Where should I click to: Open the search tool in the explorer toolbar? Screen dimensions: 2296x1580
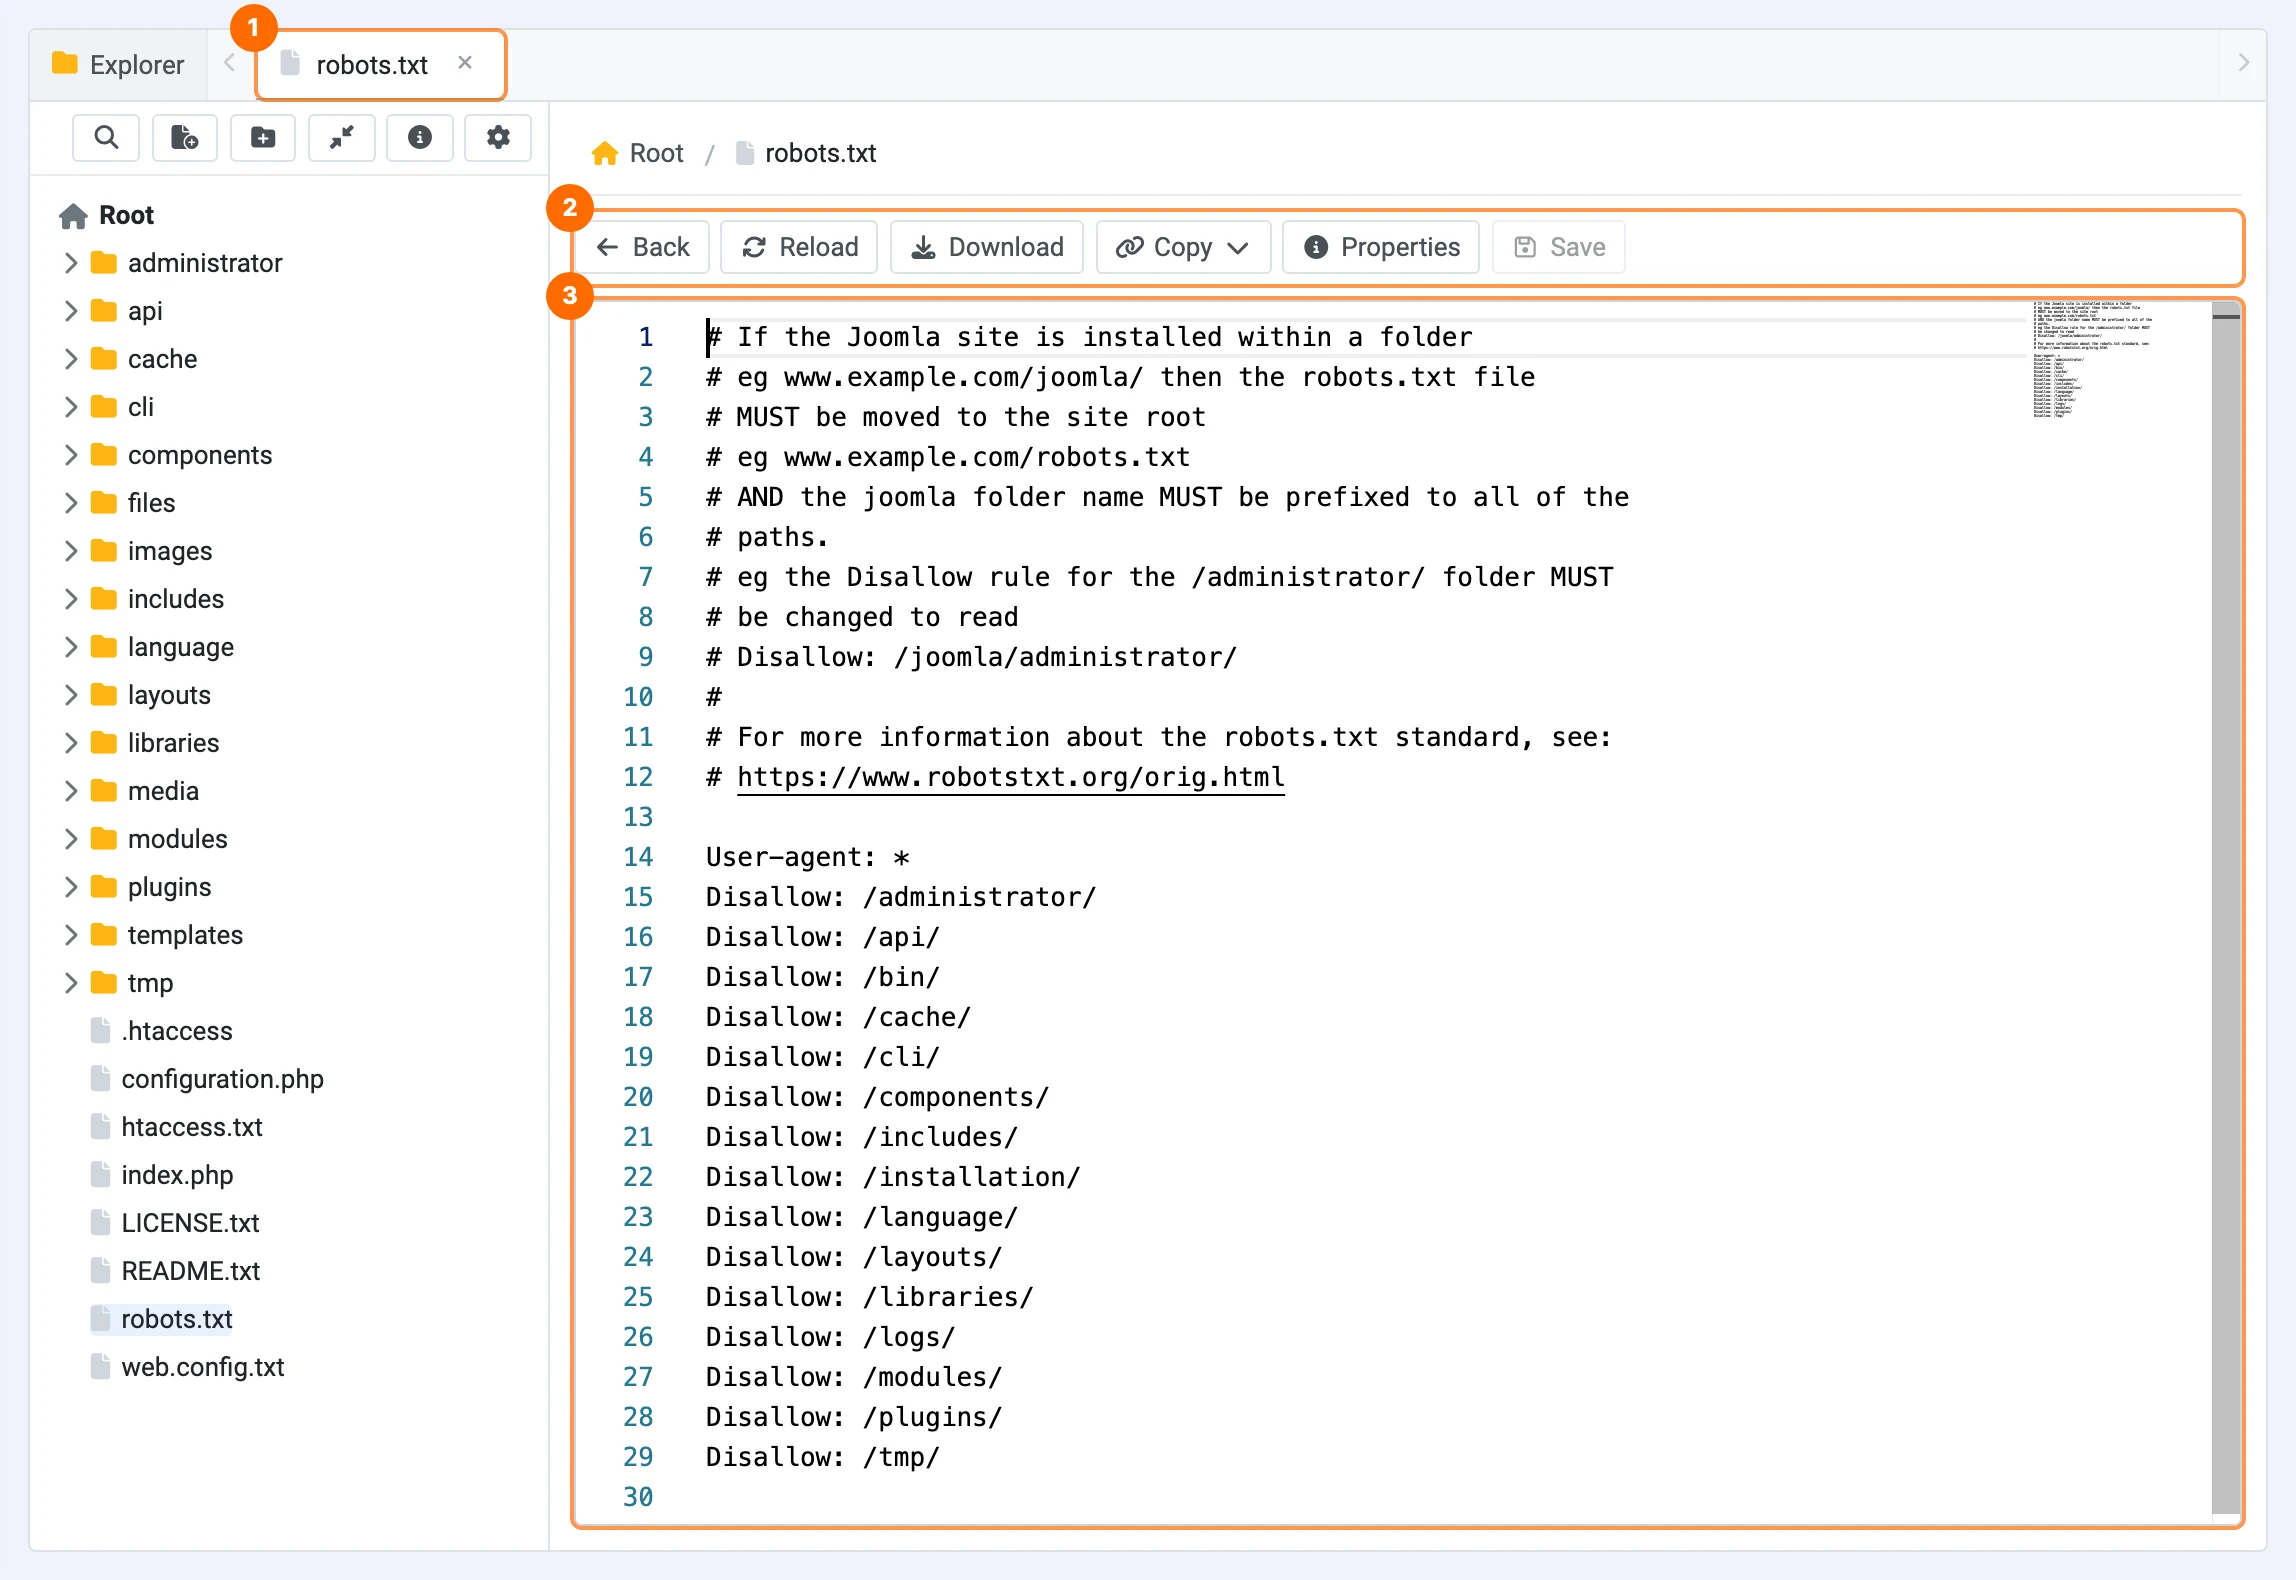106,137
